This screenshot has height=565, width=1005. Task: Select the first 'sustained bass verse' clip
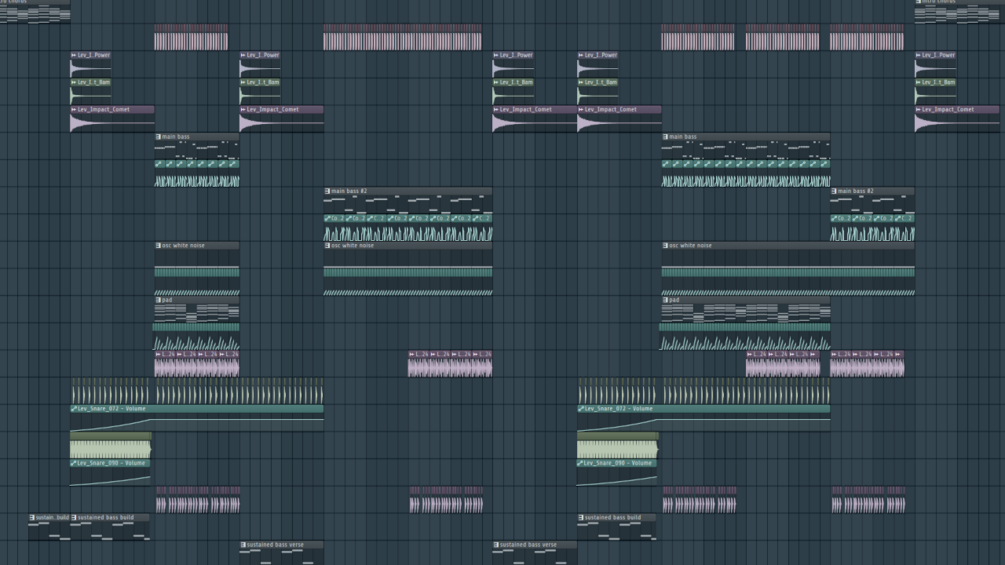(x=281, y=553)
